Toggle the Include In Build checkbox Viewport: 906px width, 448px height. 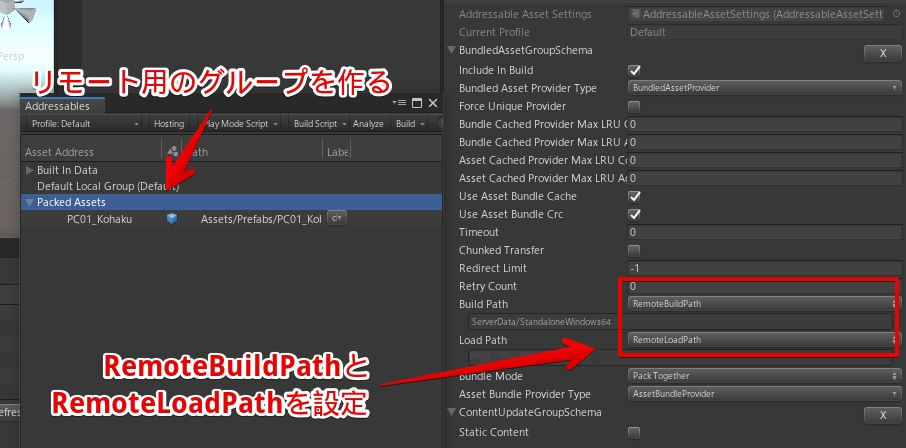tap(634, 71)
